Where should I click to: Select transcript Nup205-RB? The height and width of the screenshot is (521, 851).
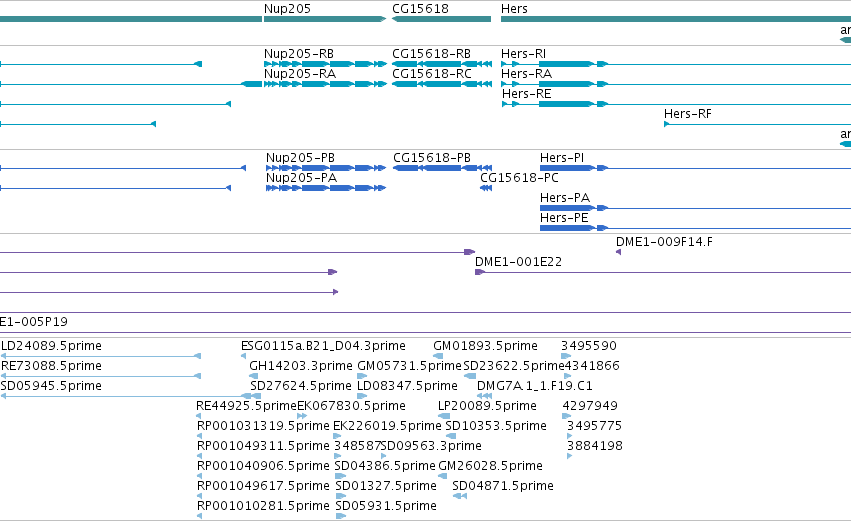click(x=299, y=54)
